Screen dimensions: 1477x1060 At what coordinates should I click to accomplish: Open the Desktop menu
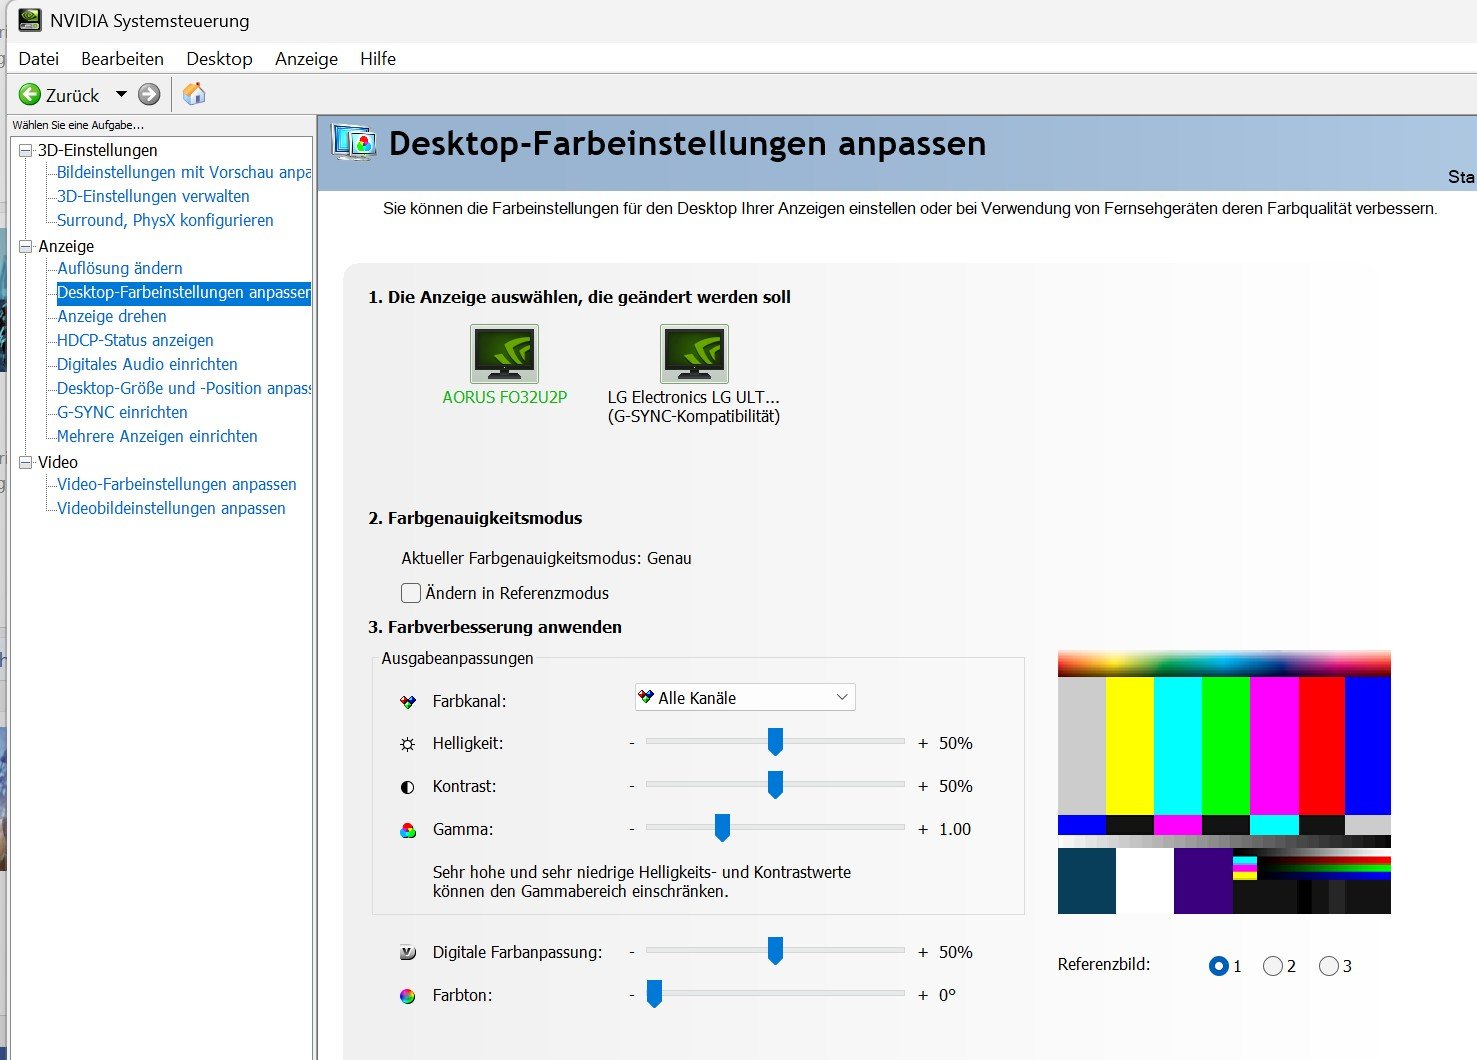pos(219,59)
